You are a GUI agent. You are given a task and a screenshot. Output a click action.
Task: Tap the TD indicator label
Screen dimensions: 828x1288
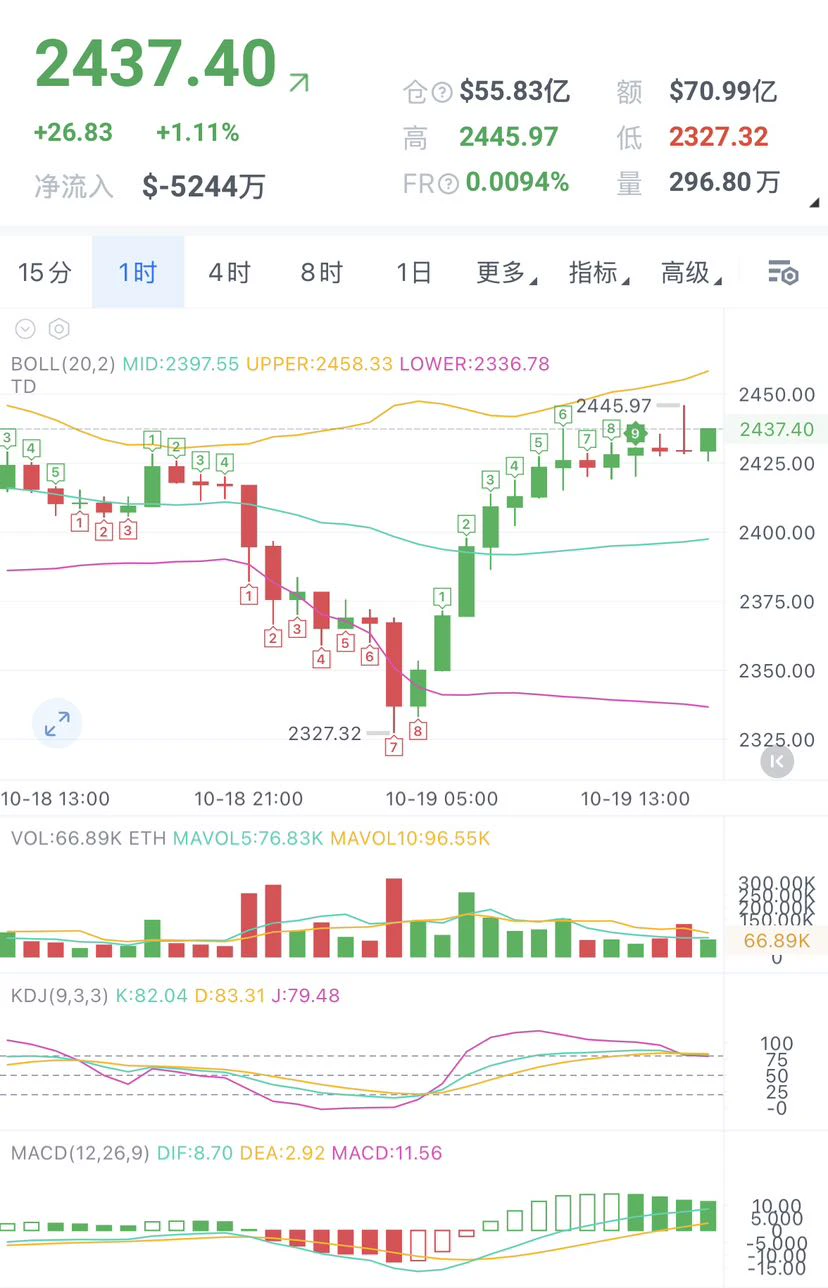pos(23,386)
